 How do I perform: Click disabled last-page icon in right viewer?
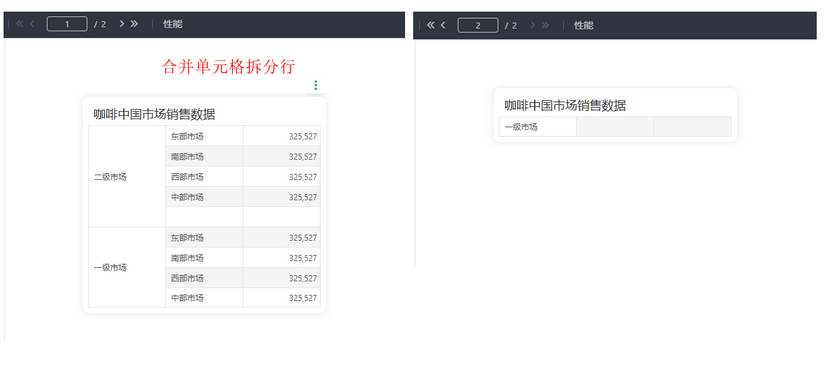pyautogui.click(x=545, y=25)
